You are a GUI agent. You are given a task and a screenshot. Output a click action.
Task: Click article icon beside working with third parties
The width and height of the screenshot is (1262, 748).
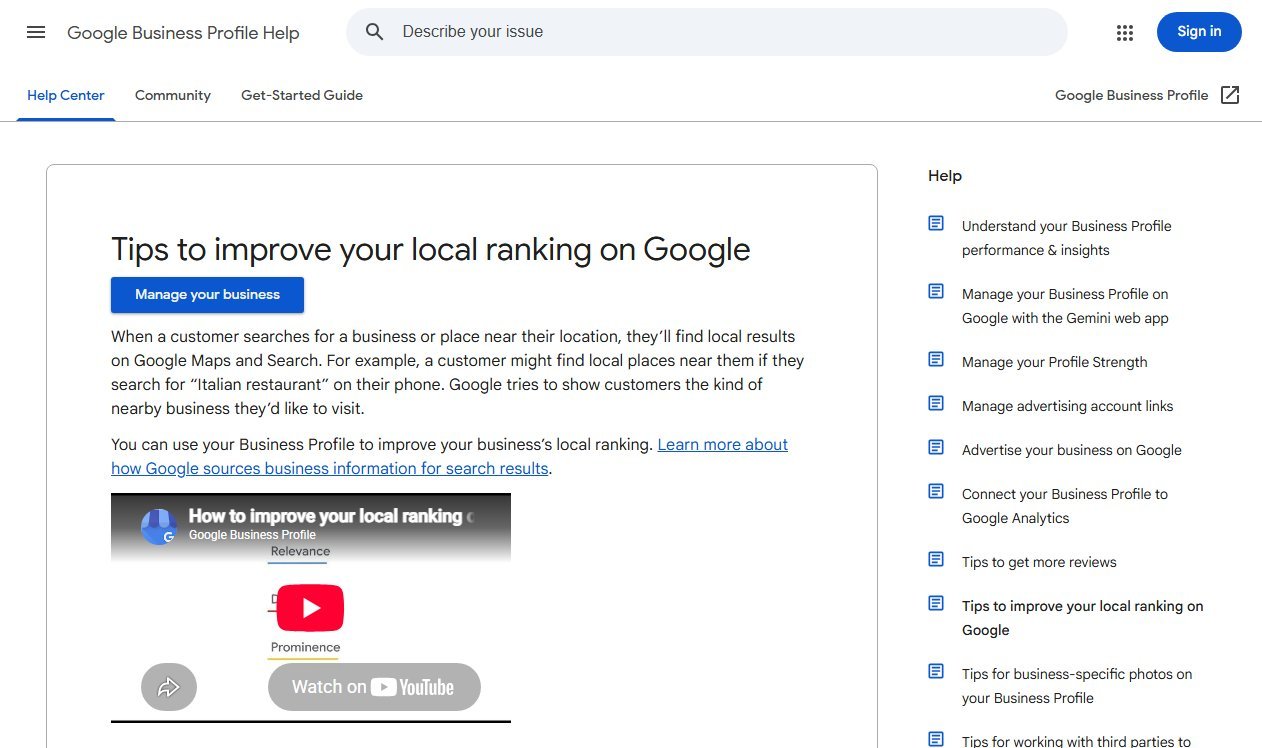(936, 739)
